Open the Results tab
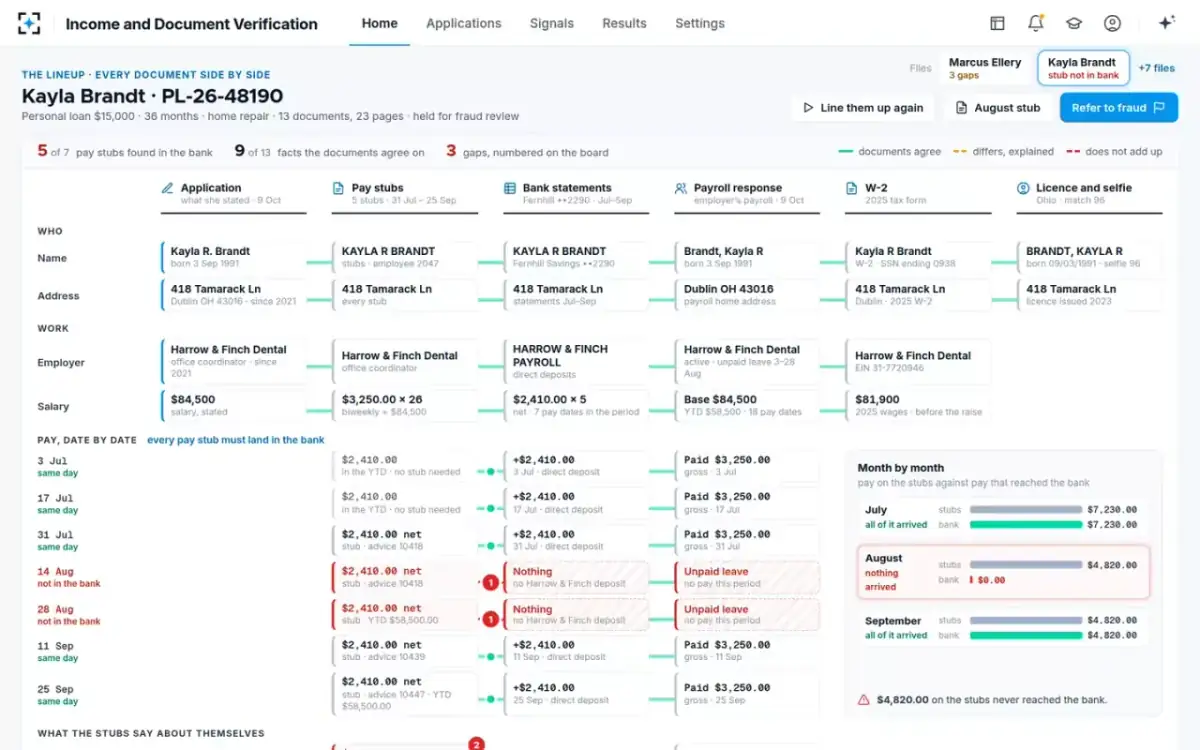 click(x=624, y=23)
